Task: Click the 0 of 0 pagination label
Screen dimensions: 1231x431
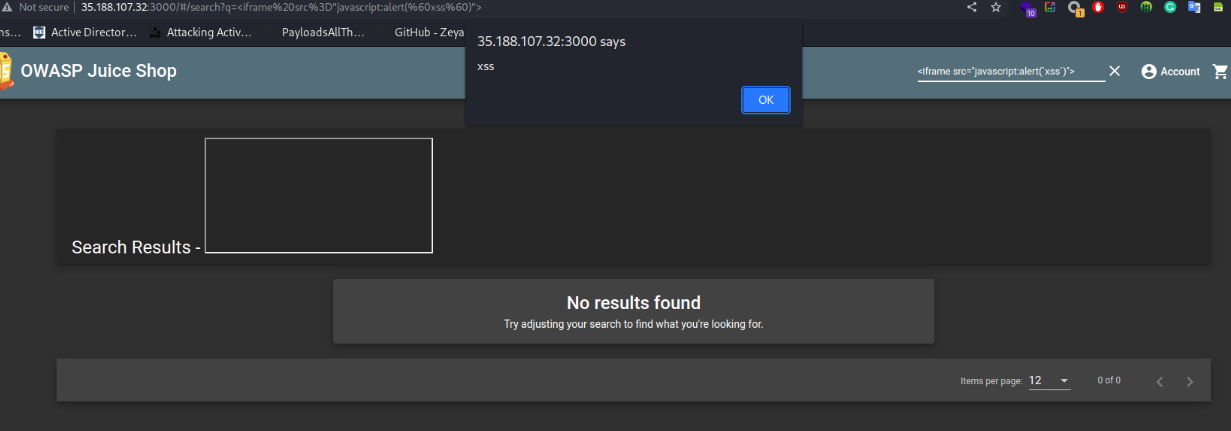Action: click(1109, 381)
